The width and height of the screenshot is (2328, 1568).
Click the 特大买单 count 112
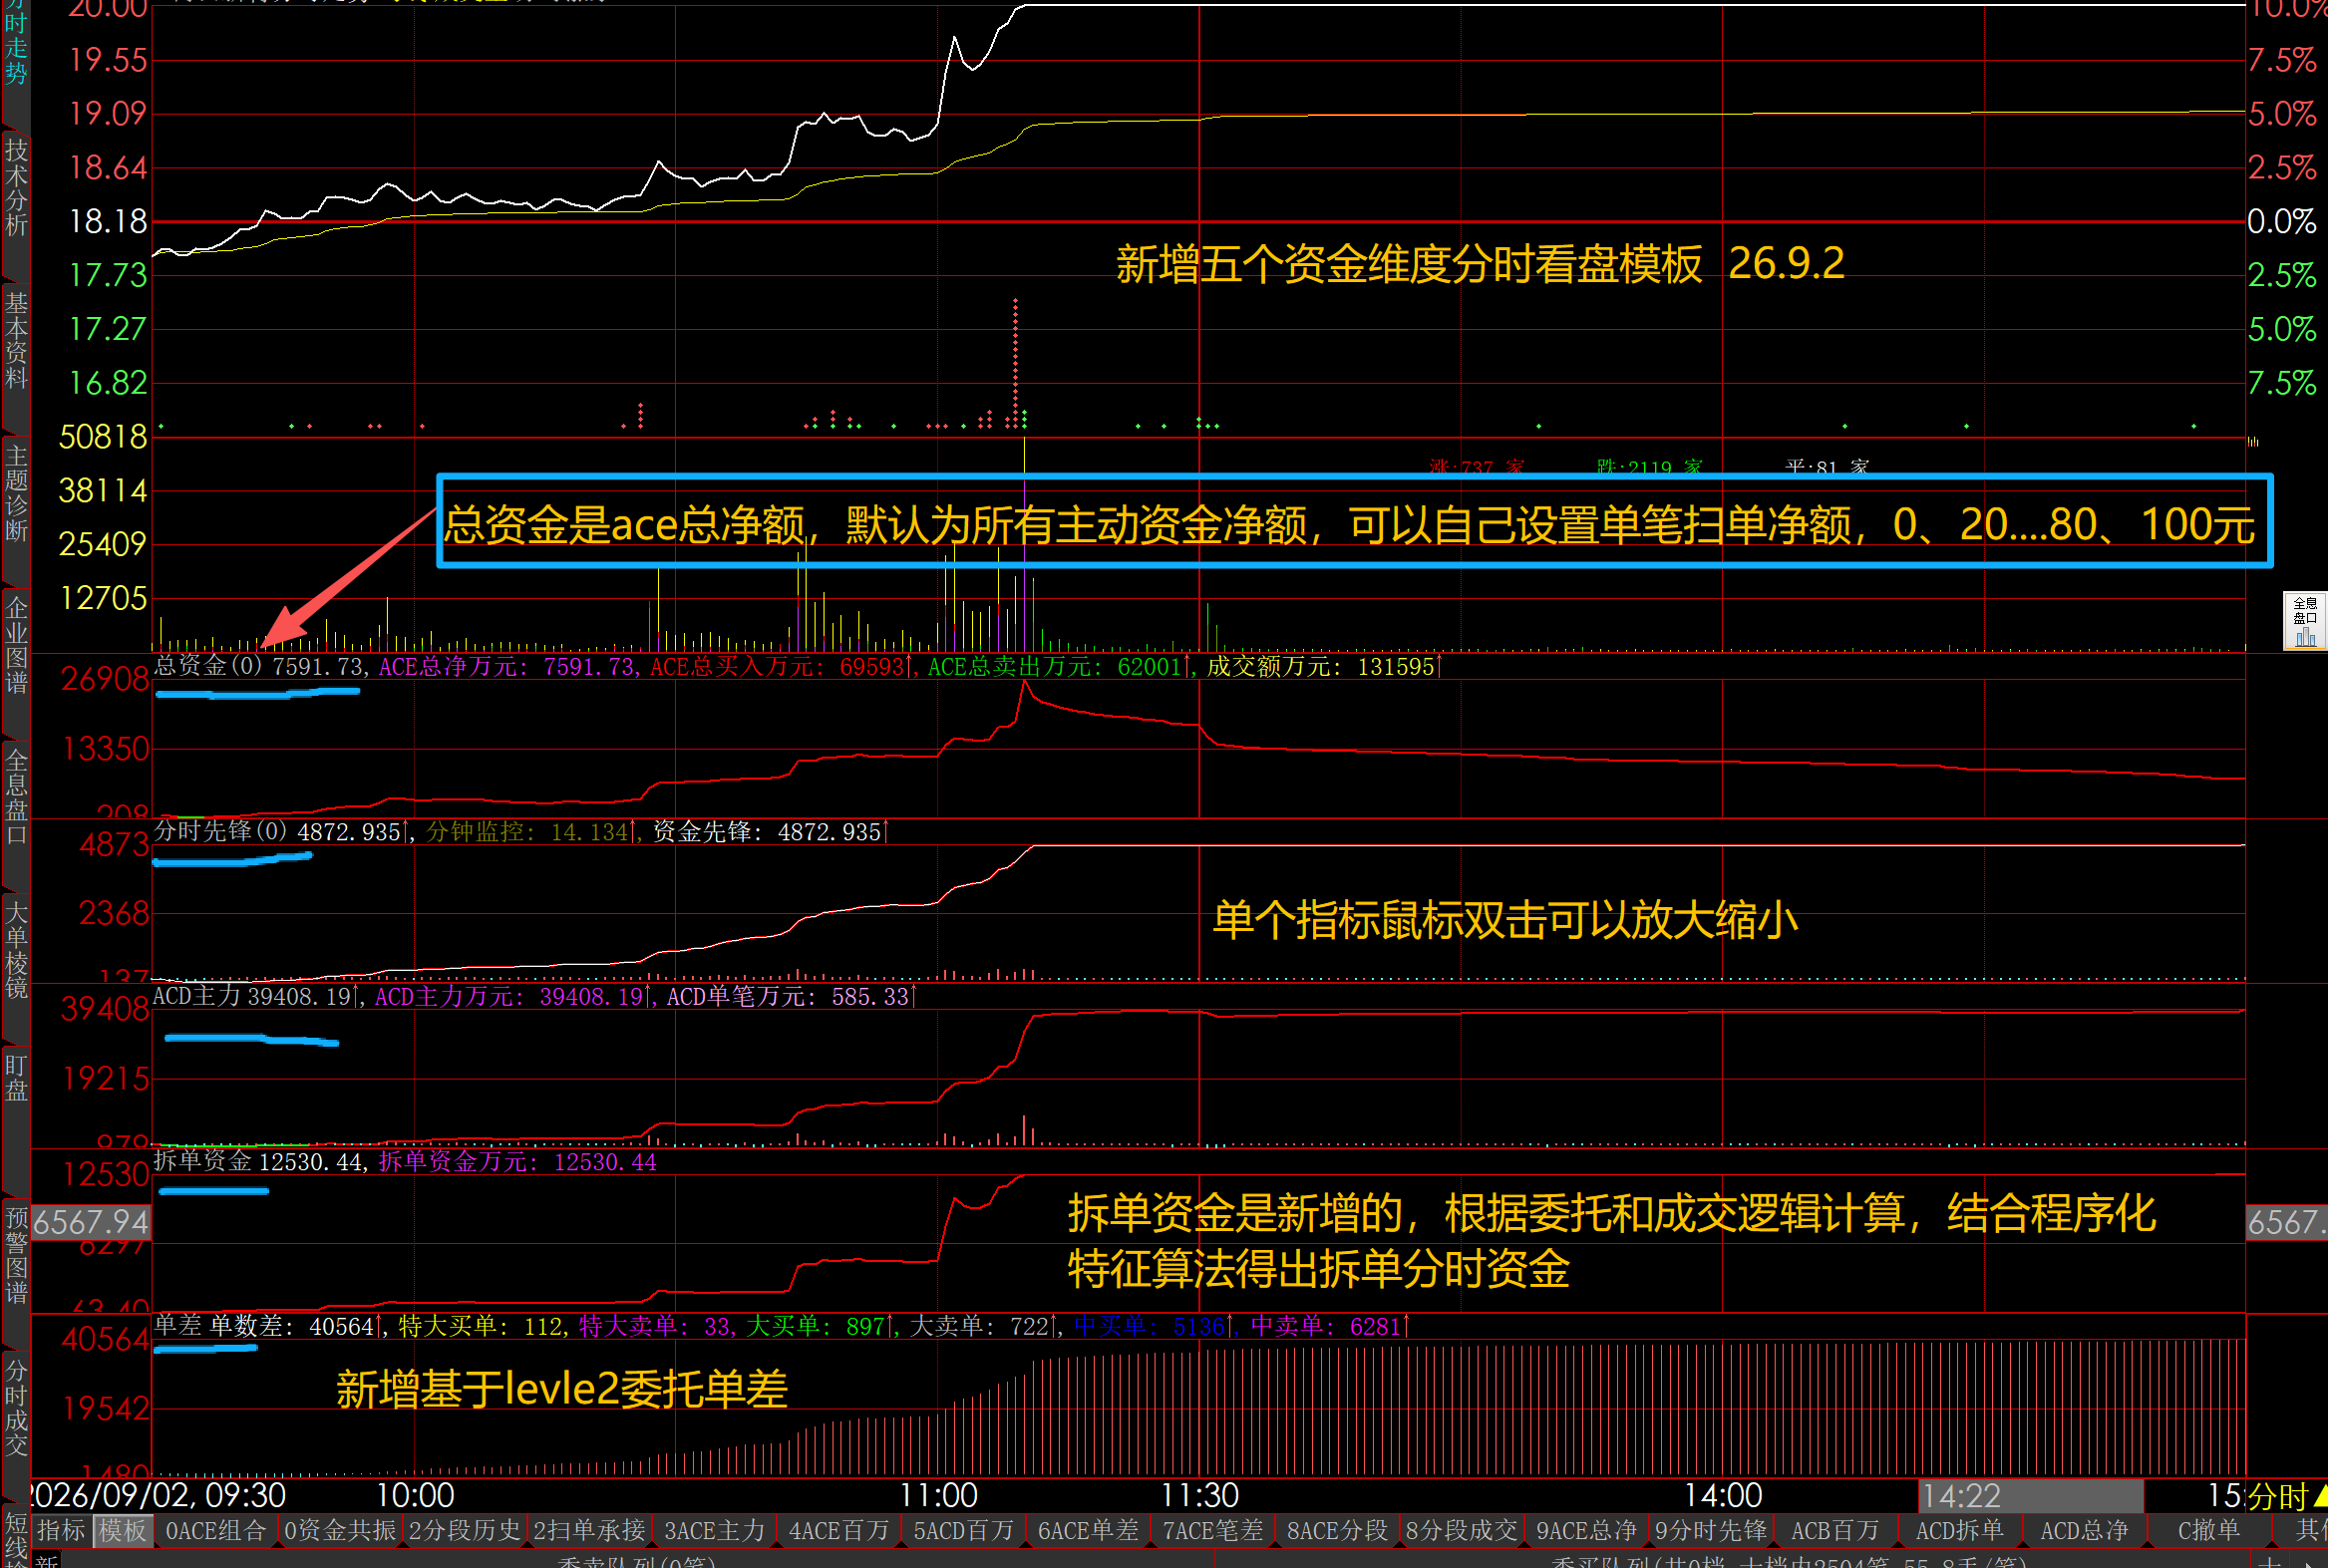coord(544,1327)
